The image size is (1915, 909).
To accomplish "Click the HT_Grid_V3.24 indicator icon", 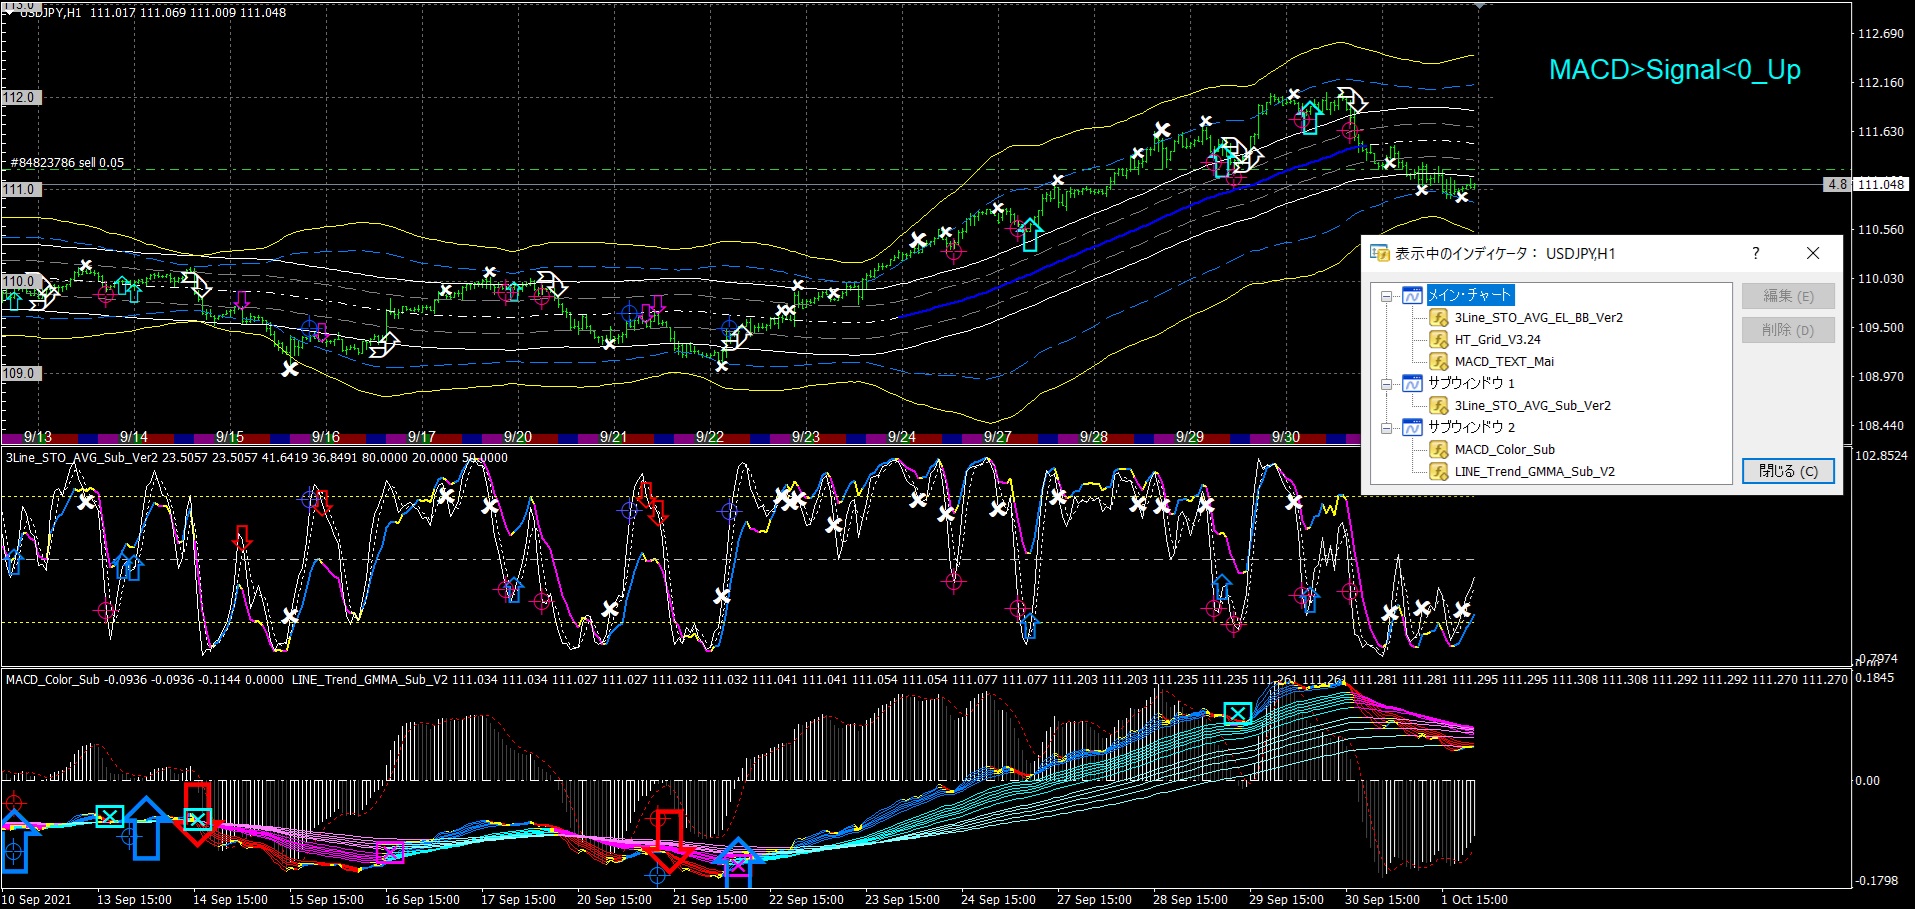I will tap(1439, 339).
